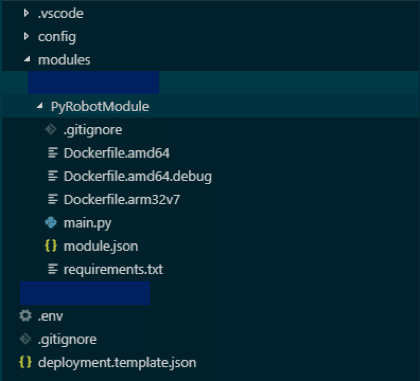Open the main.py file
Image resolution: width=420 pixels, height=381 pixels.
point(88,223)
